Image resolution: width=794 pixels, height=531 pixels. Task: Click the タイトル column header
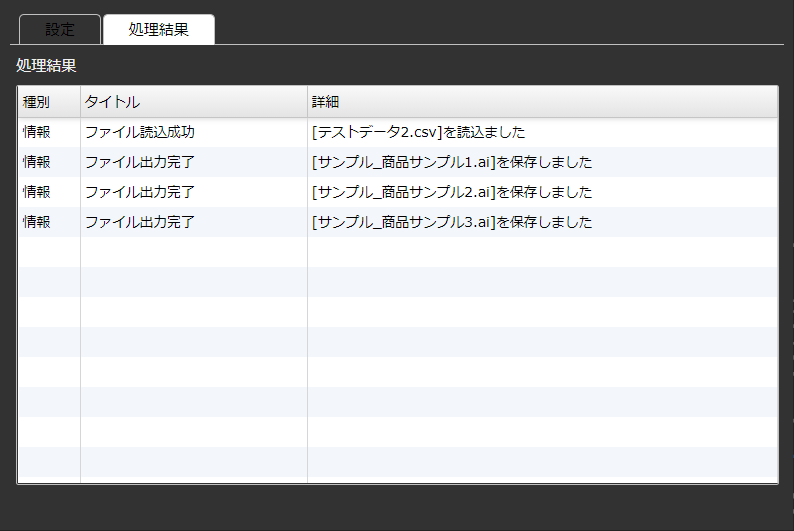tap(193, 102)
